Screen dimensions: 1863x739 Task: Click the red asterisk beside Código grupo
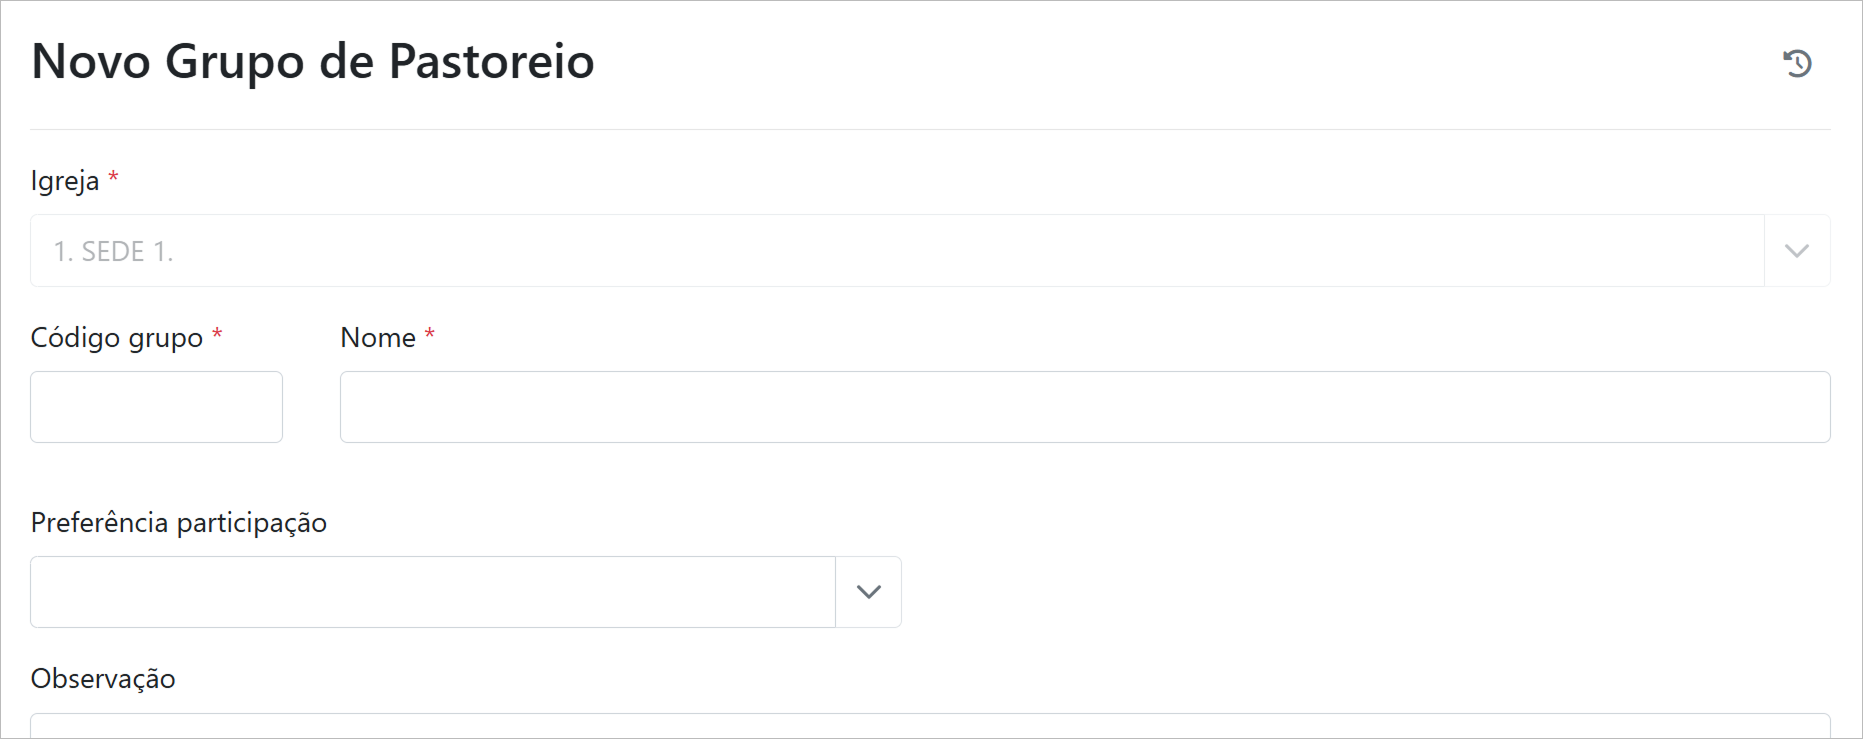click(x=217, y=334)
